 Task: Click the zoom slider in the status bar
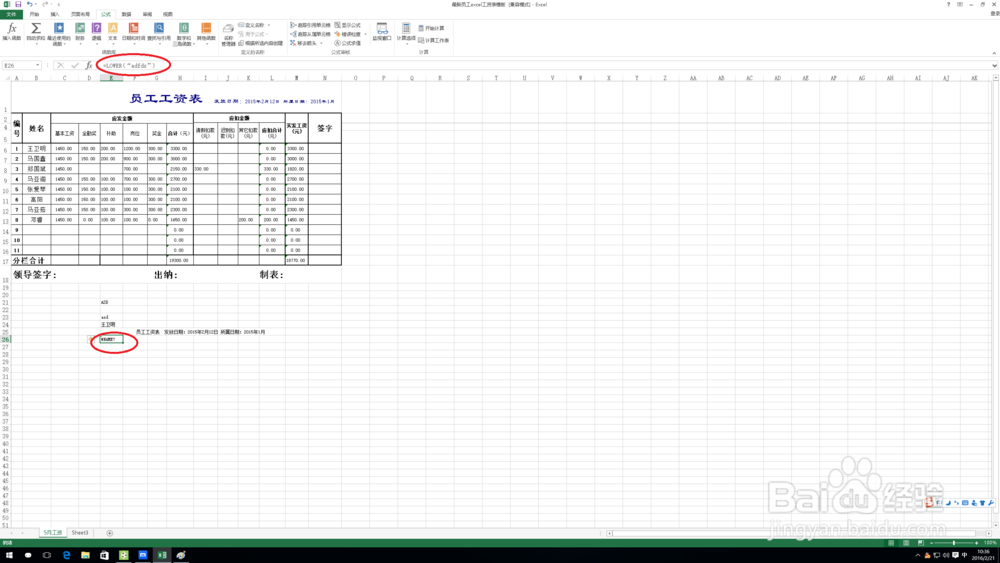954,543
